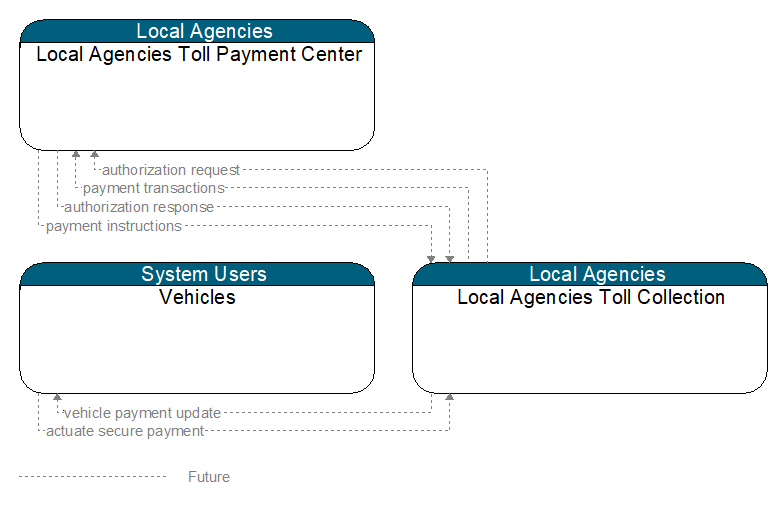Select the Local Agencies Toll Collection title
The height and width of the screenshot is (505, 783).
pos(591,297)
